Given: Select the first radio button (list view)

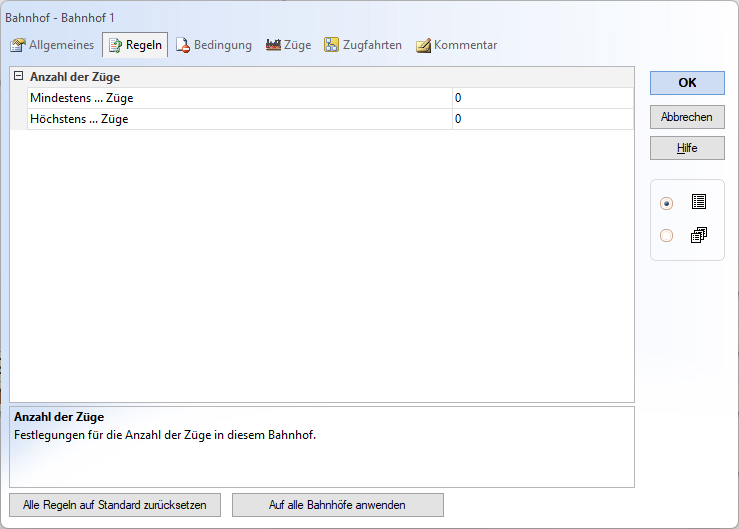Looking at the screenshot, I should pos(667,203).
